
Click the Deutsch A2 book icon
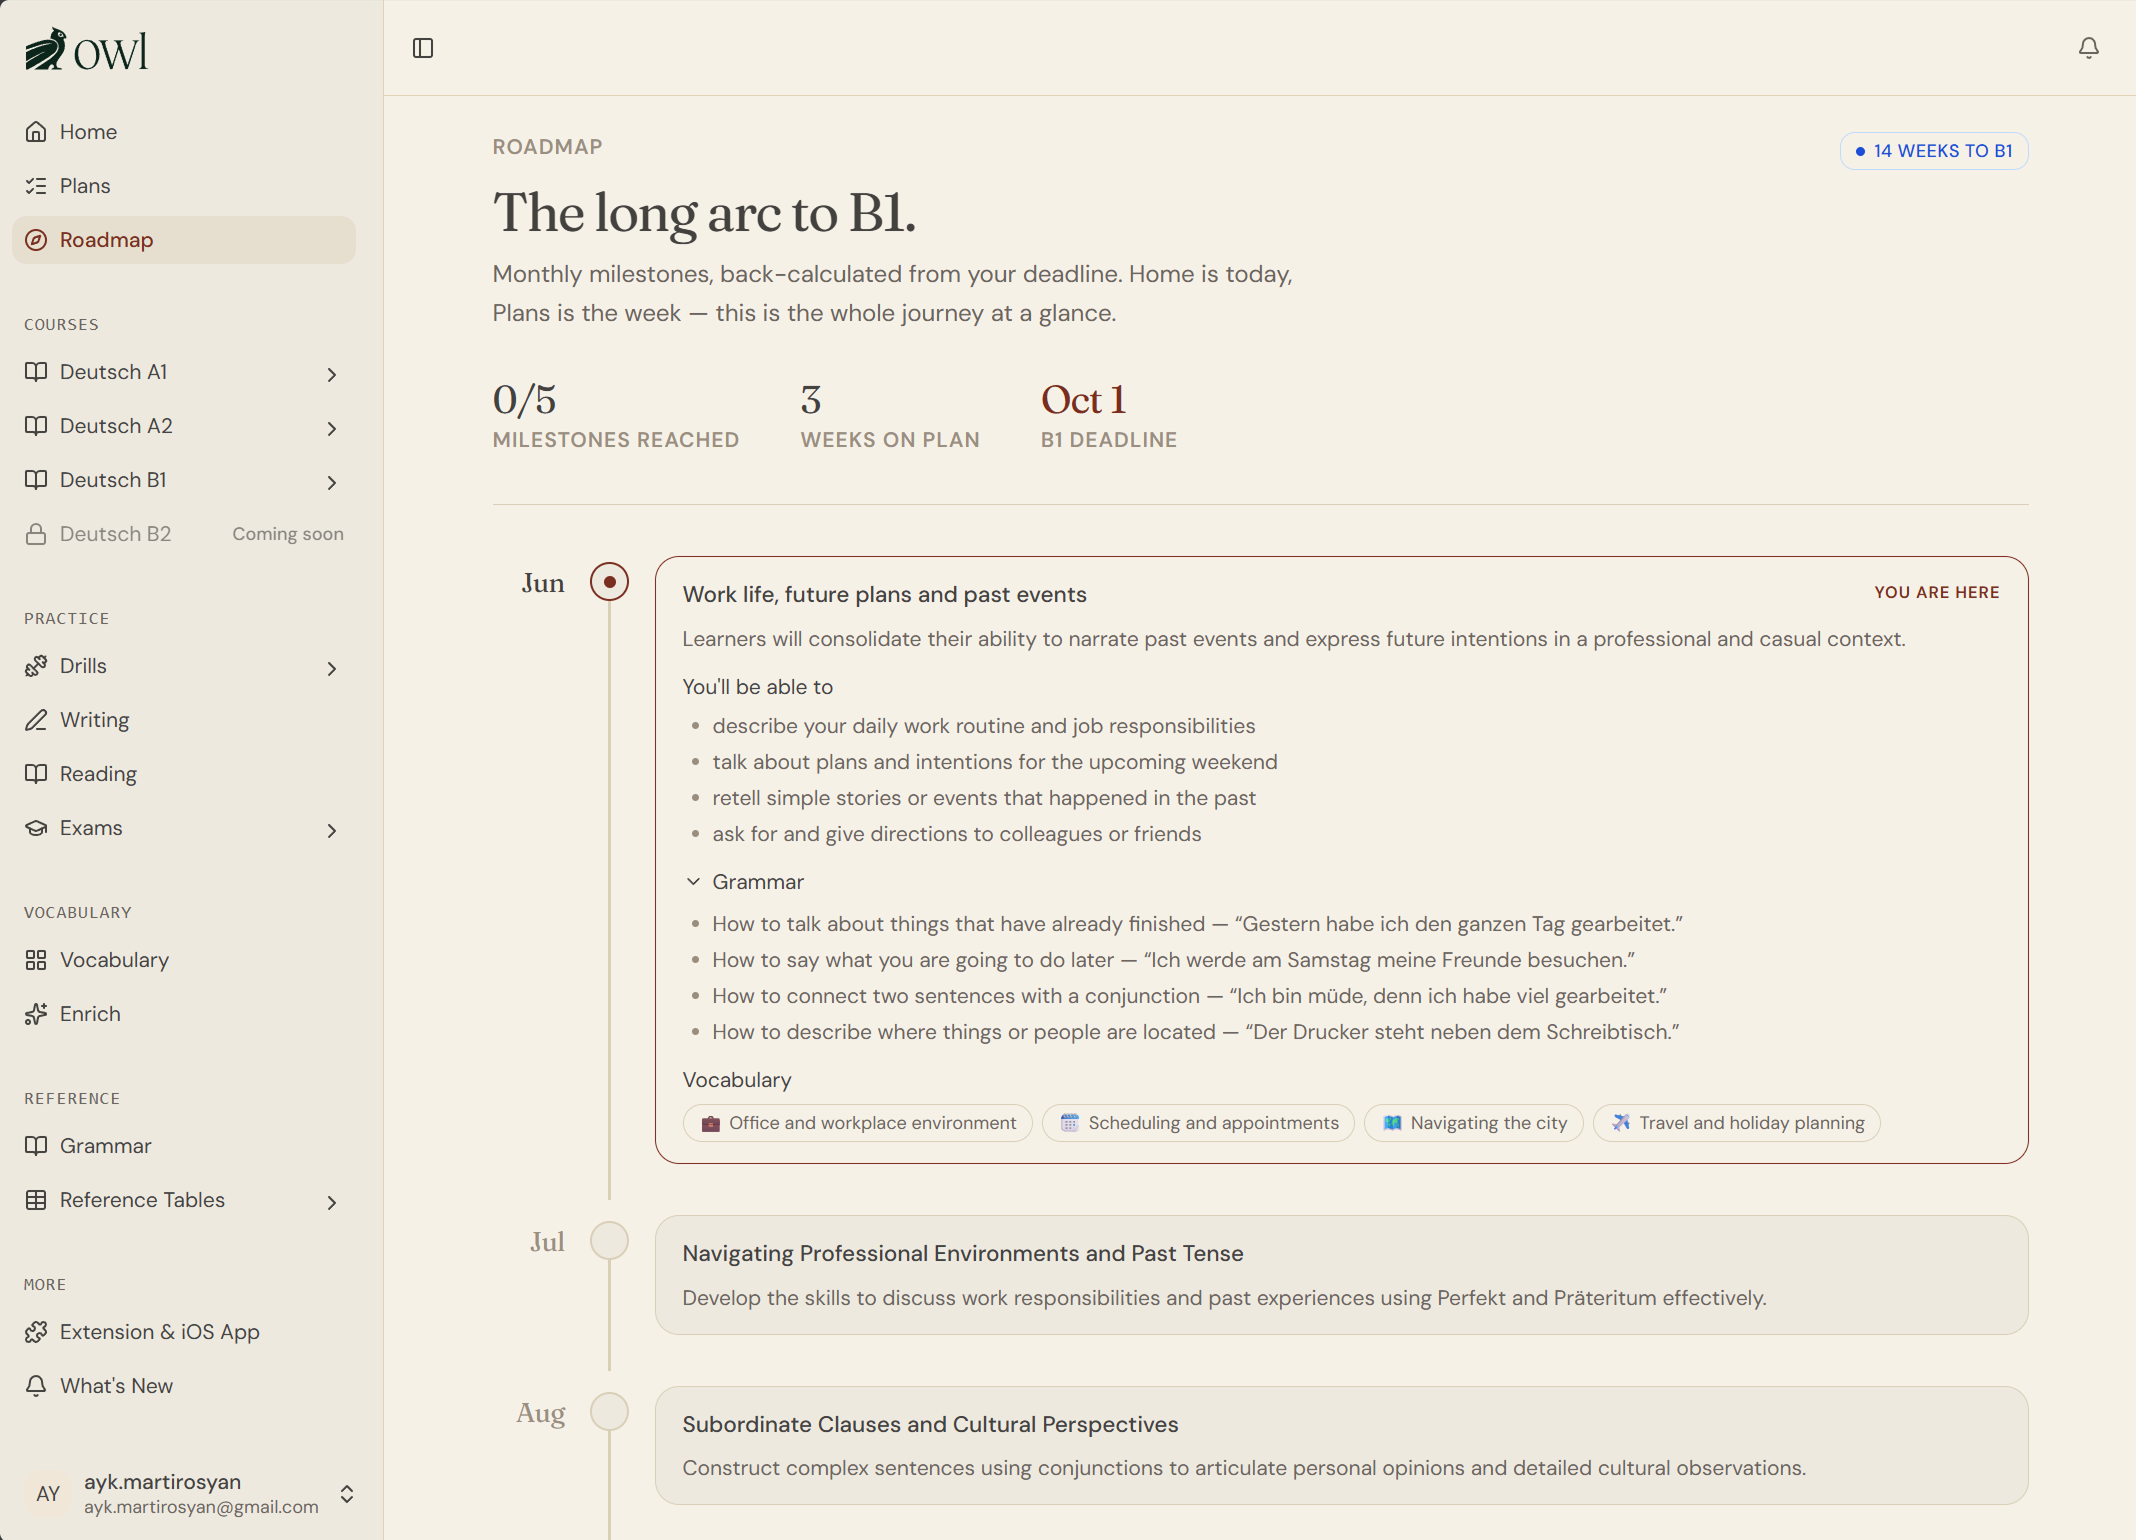(36, 426)
